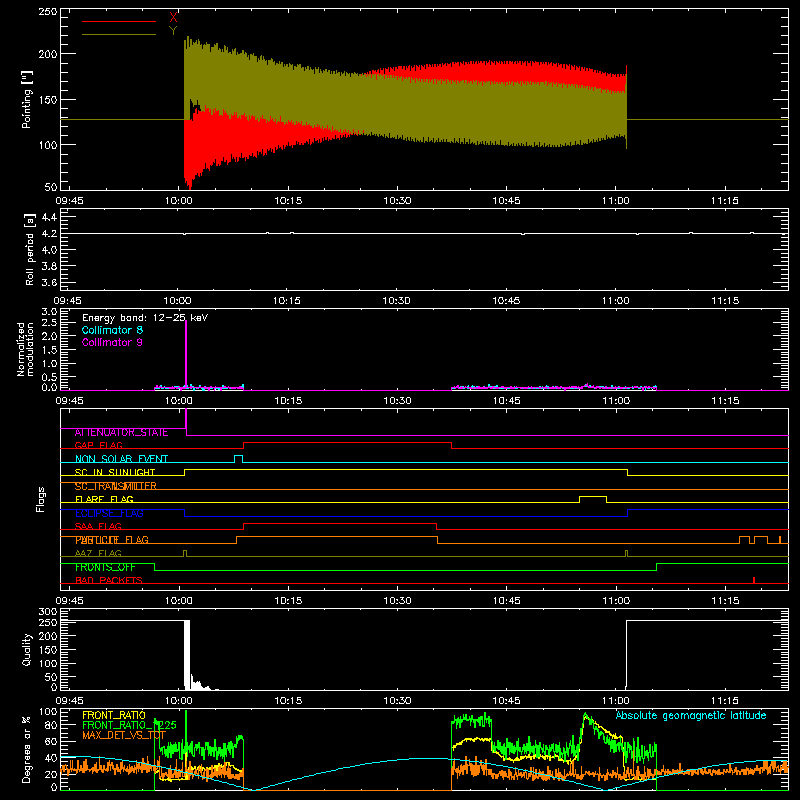This screenshot has width=800, height=800.
Task: Click the GAP_FLAG label
Action: 99,445
